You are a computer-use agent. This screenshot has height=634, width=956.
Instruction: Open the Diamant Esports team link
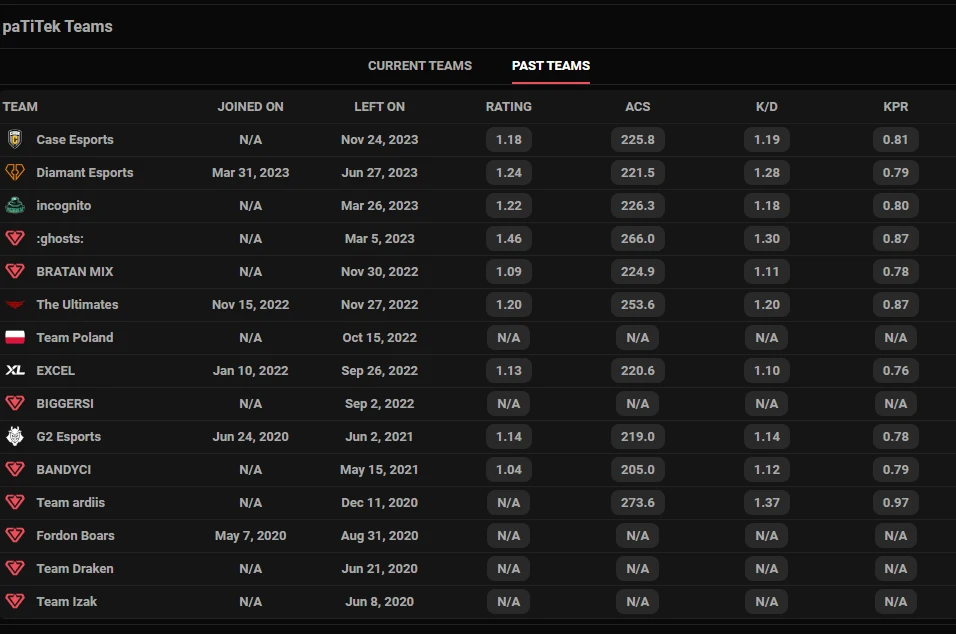point(85,173)
